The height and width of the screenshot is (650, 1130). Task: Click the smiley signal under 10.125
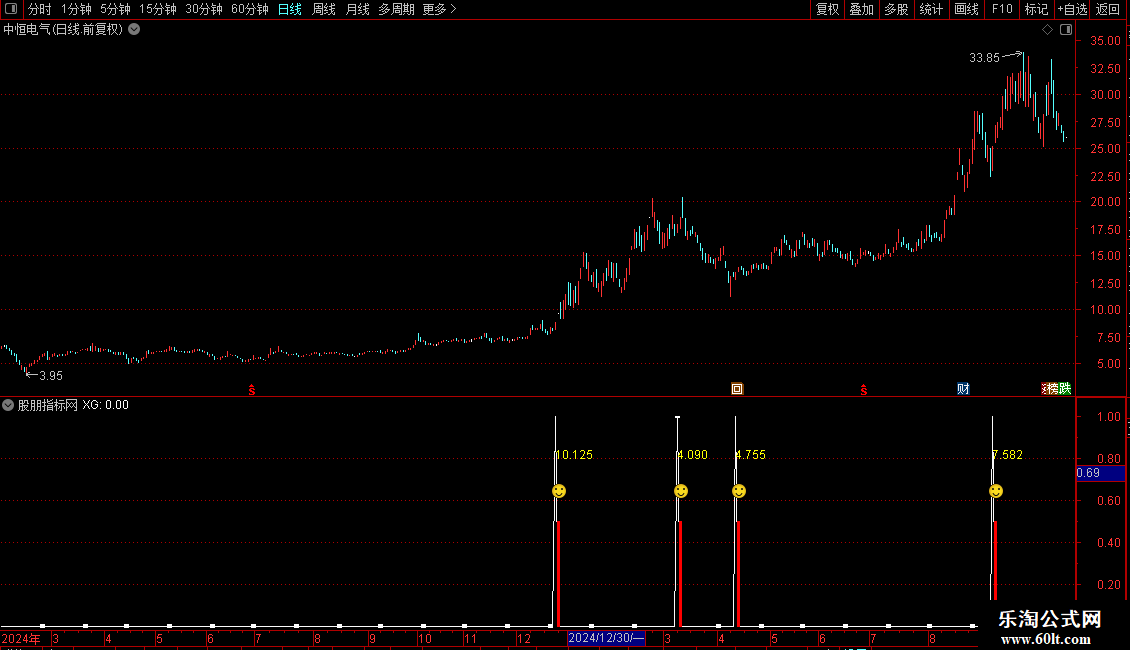[x=559, y=491]
